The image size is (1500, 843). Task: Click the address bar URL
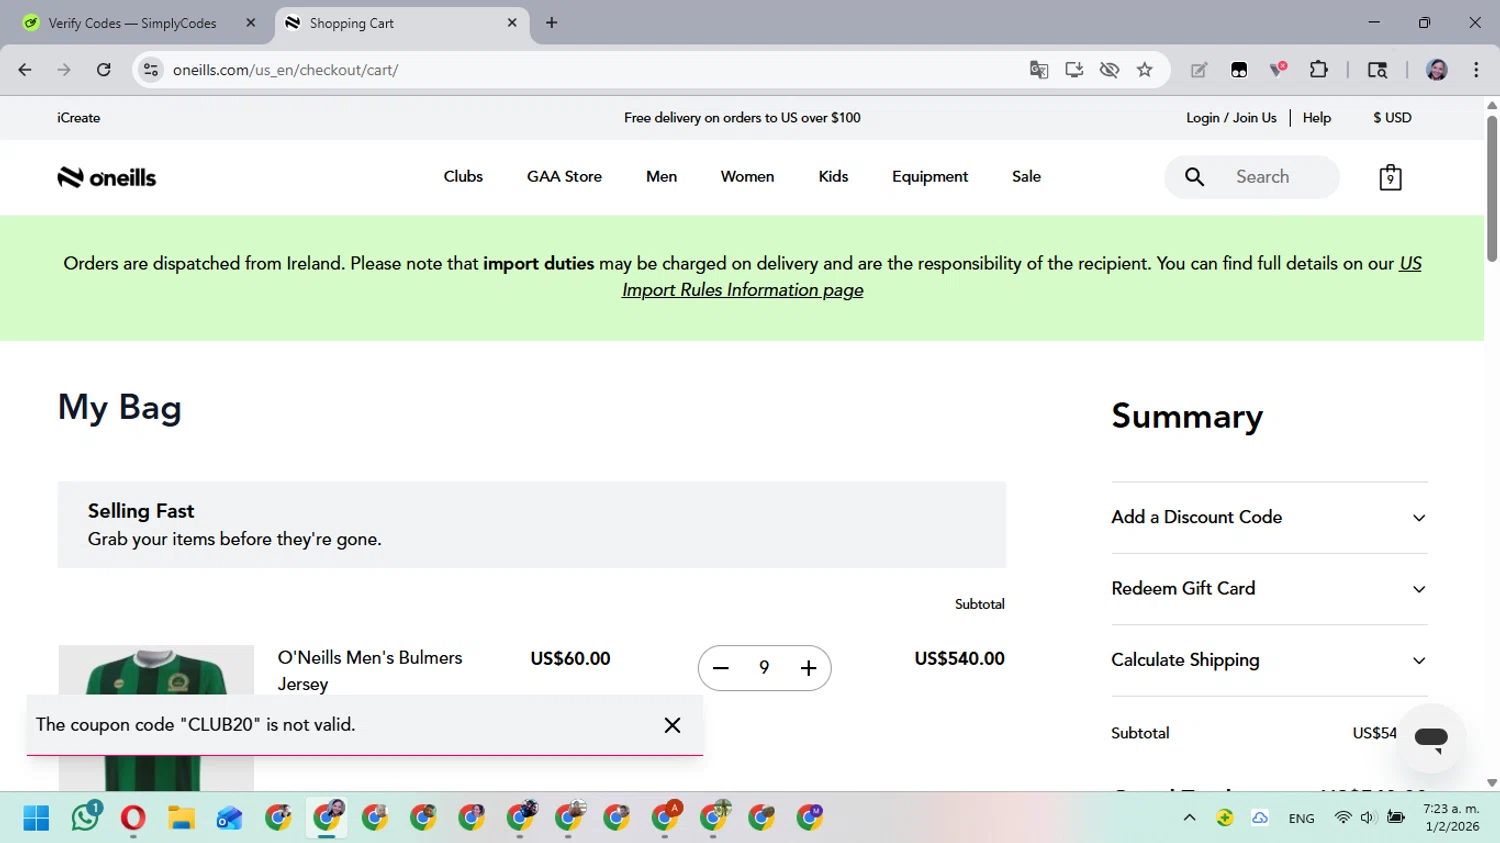coord(285,70)
